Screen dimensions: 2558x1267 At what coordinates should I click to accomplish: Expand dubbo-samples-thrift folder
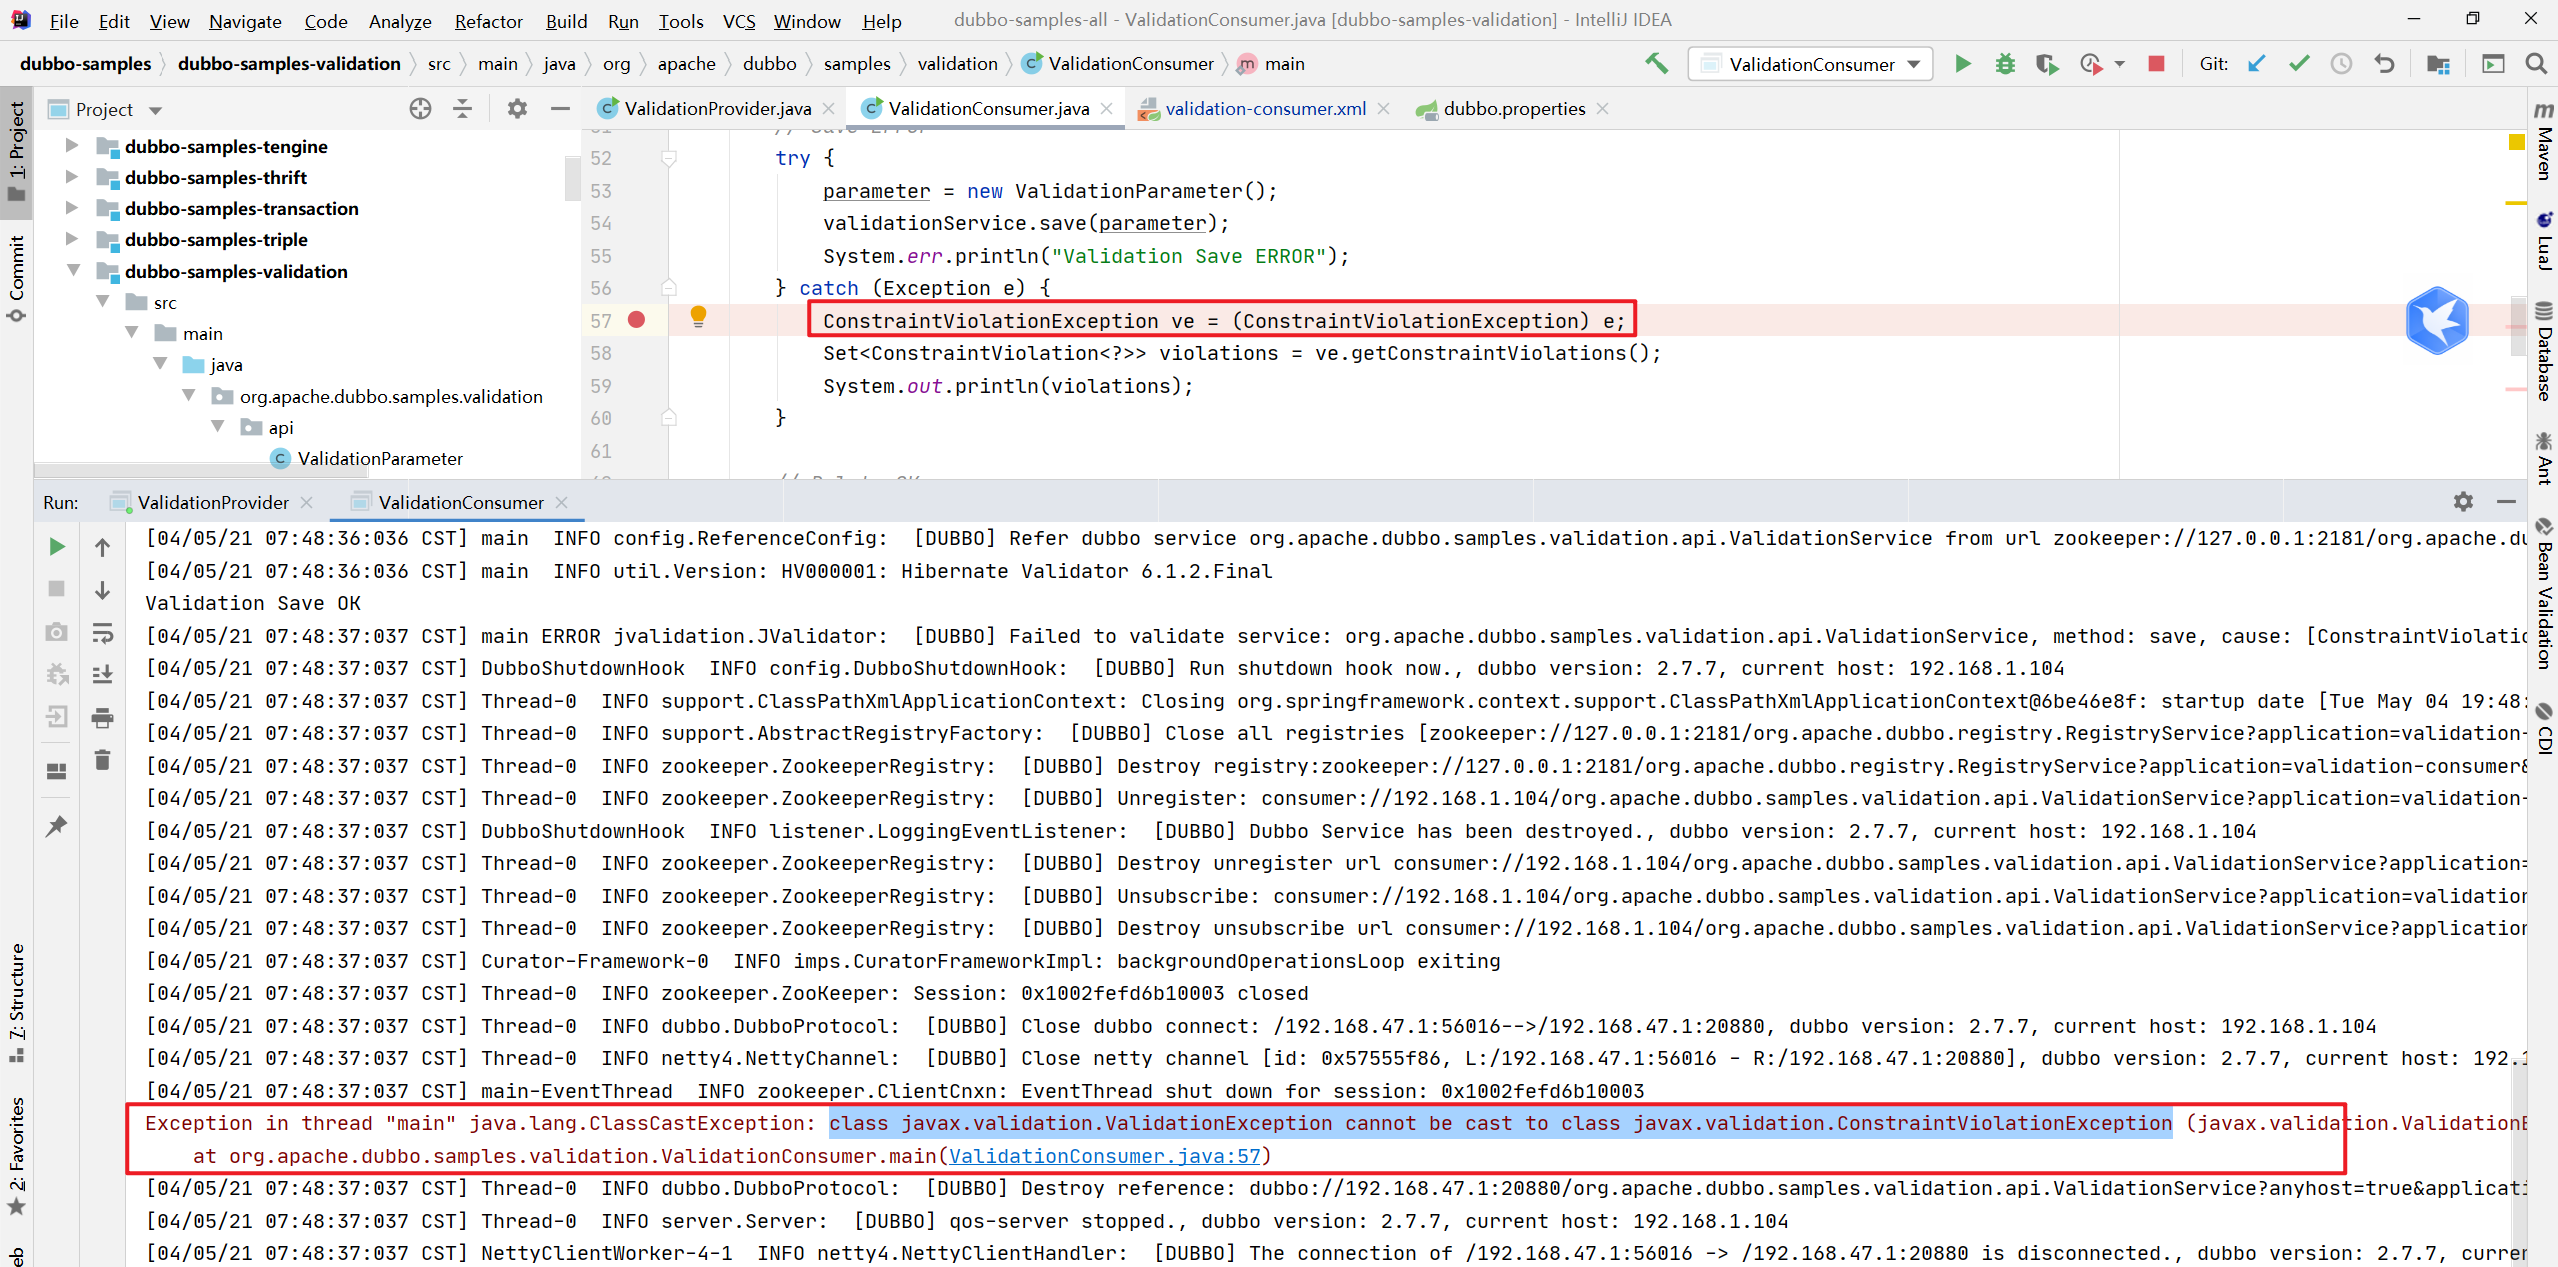pyautogui.click(x=71, y=177)
